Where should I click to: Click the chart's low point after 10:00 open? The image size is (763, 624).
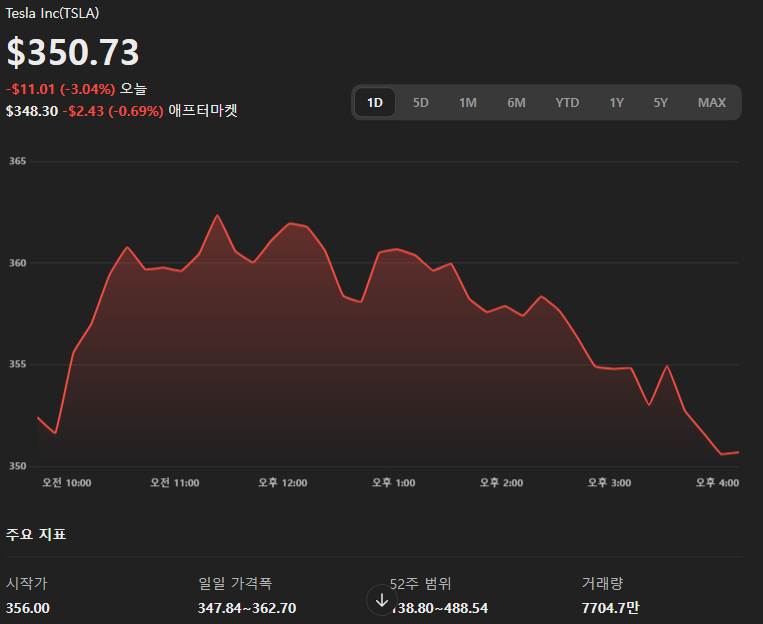tap(55, 433)
